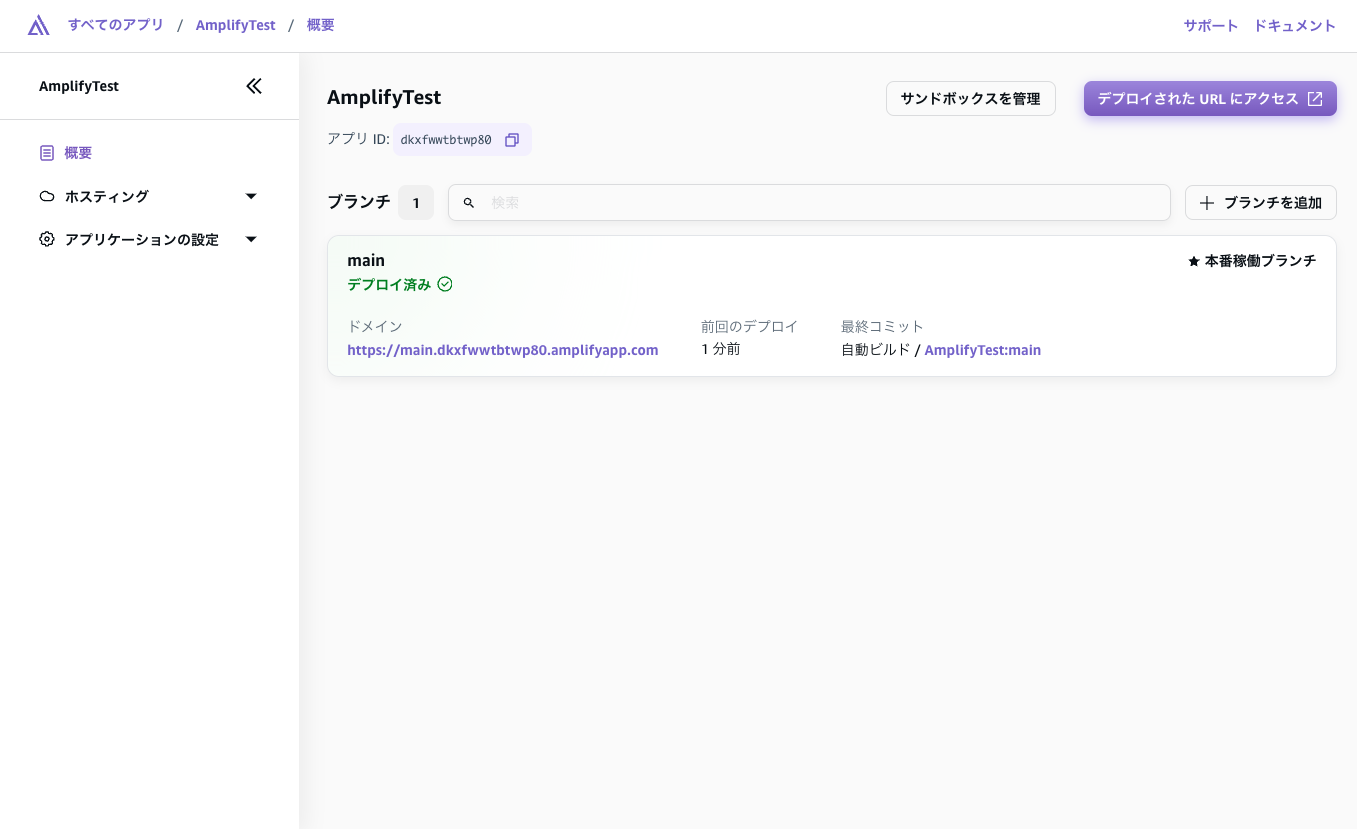Click the green デプロイ済み check icon

445,284
